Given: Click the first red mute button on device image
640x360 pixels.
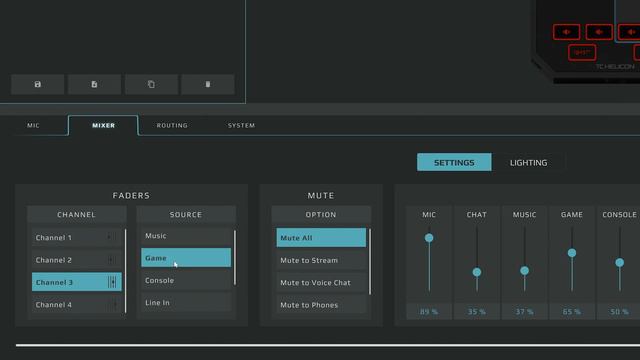Looking at the screenshot, I should click(567, 32).
